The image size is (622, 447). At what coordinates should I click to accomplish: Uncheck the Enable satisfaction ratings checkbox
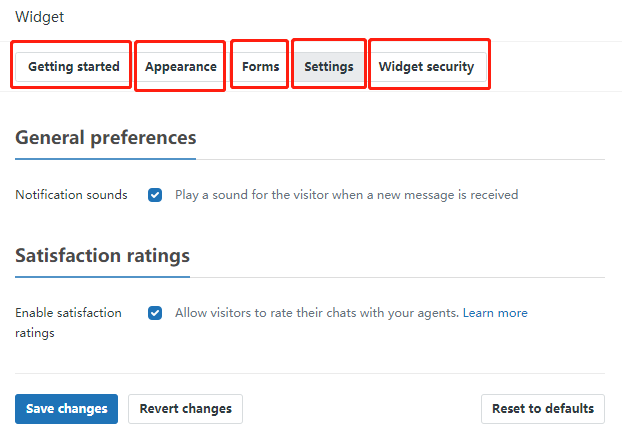coord(155,313)
